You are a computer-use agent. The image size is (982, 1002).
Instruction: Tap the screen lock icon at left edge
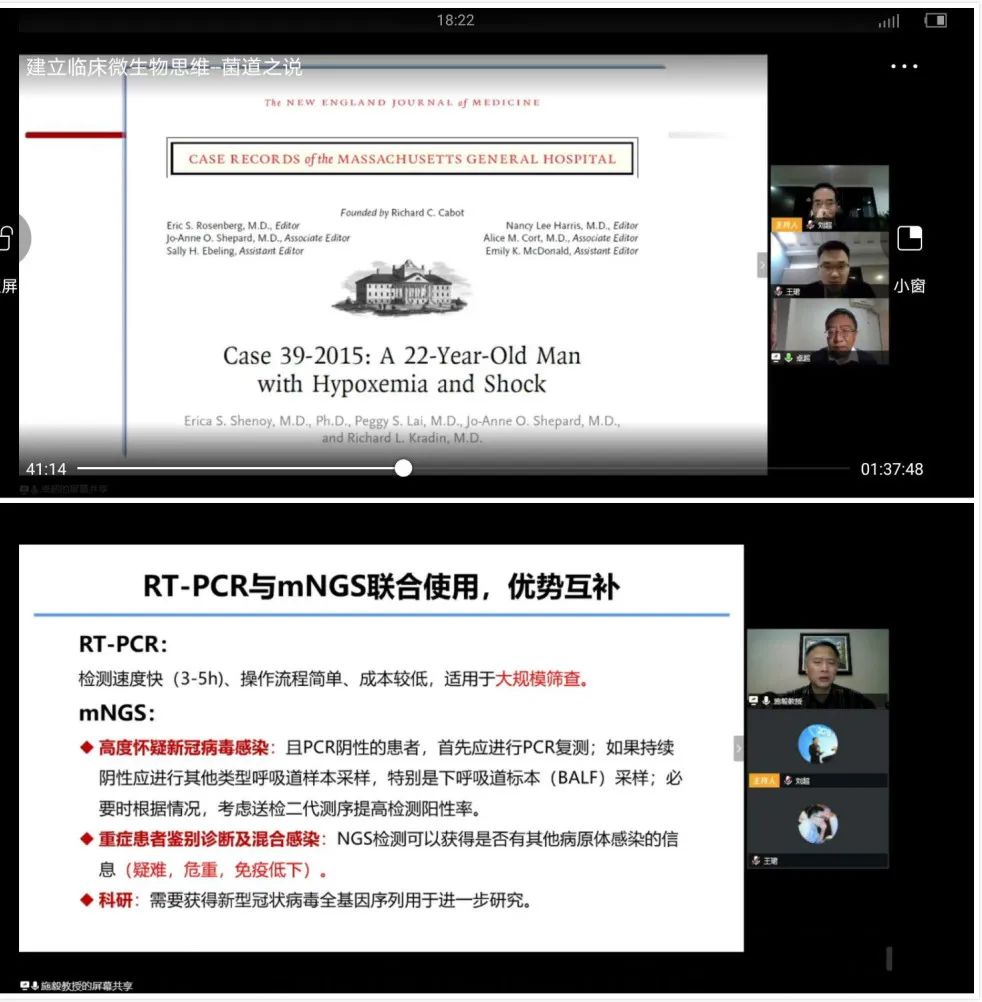[6, 238]
